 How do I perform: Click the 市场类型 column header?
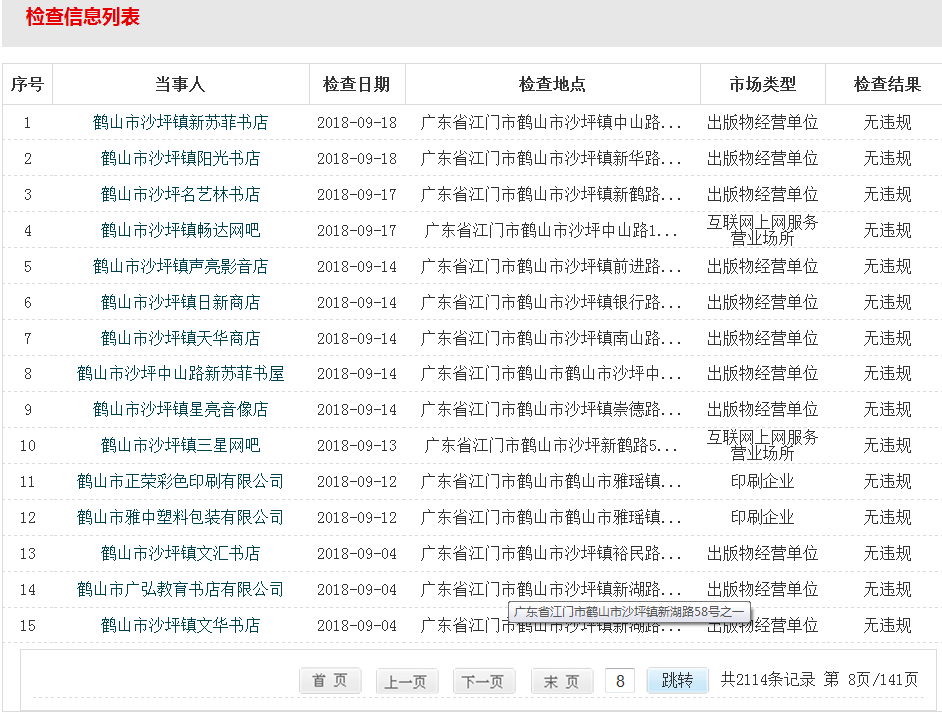(762, 85)
